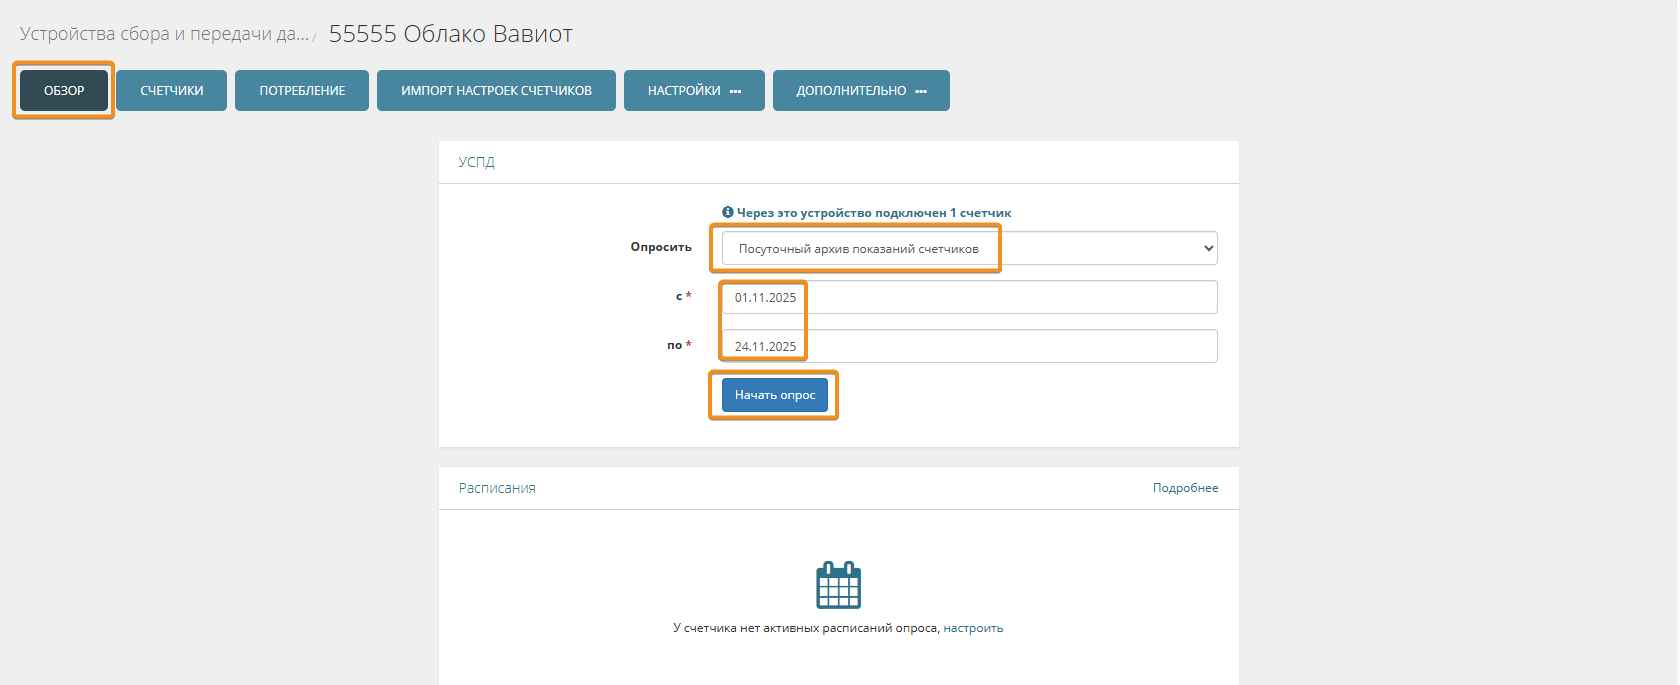This screenshot has width=1680, height=685.
Task: Click the start date field 01.11.2025
Action: click(x=968, y=298)
